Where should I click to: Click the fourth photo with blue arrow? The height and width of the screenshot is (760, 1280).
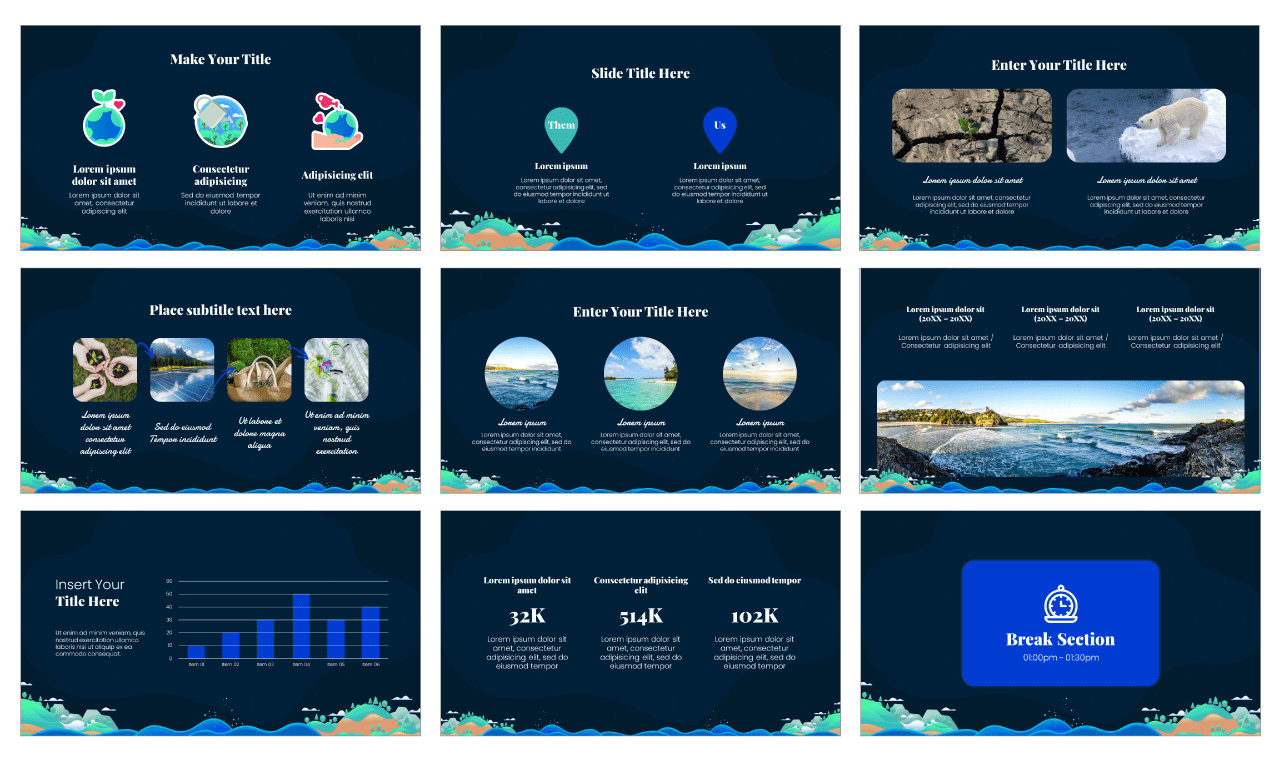[x=336, y=370]
